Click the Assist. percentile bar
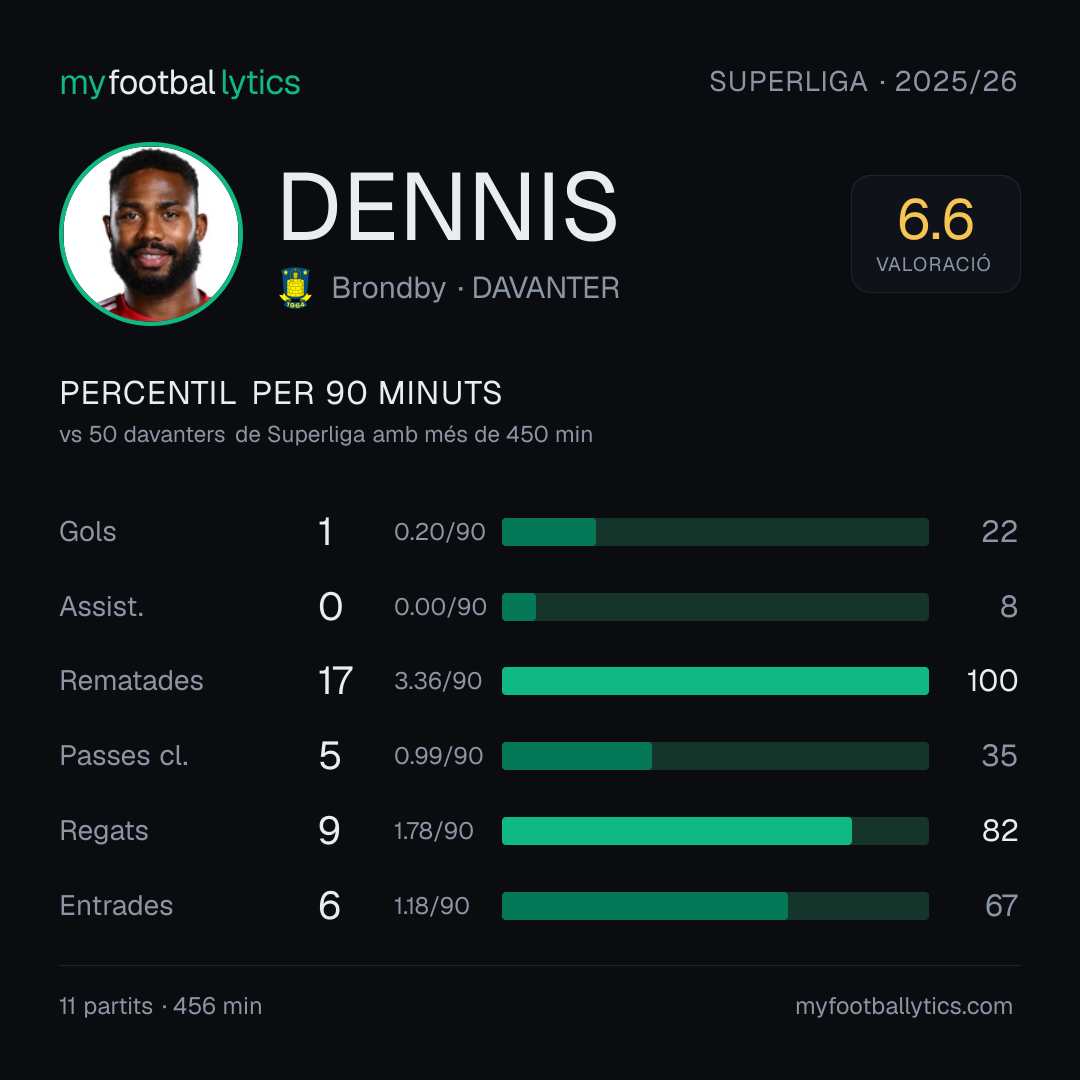1080x1080 pixels. [x=715, y=607]
